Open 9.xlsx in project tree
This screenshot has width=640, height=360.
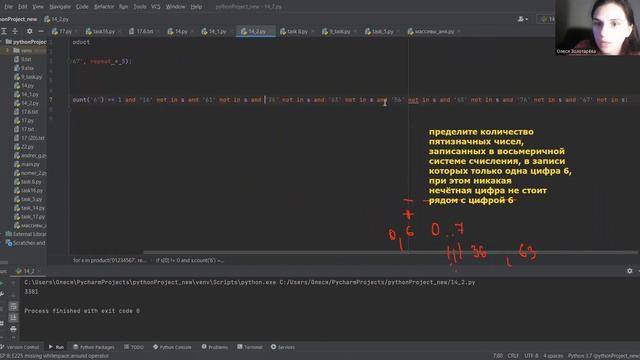point(24,68)
